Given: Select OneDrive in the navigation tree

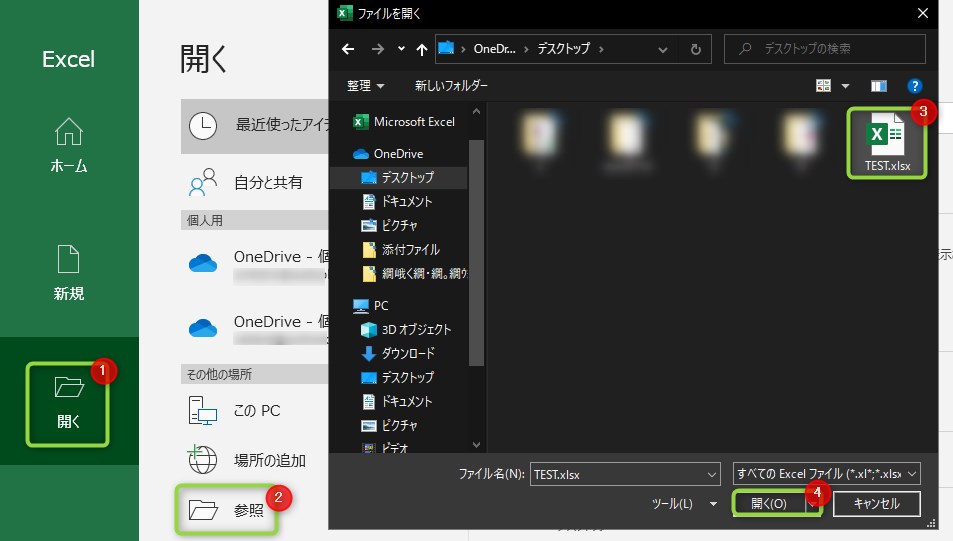Looking at the screenshot, I should 389,154.
